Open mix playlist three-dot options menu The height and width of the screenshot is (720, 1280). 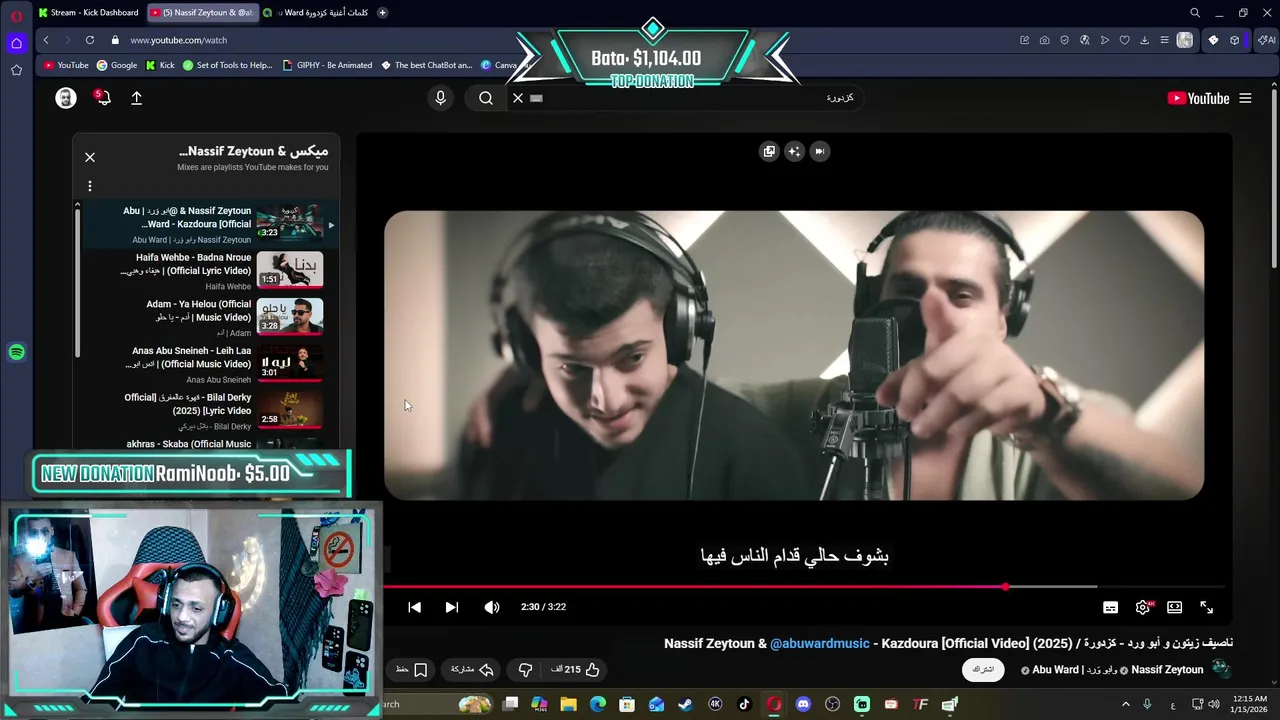tap(90, 186)
